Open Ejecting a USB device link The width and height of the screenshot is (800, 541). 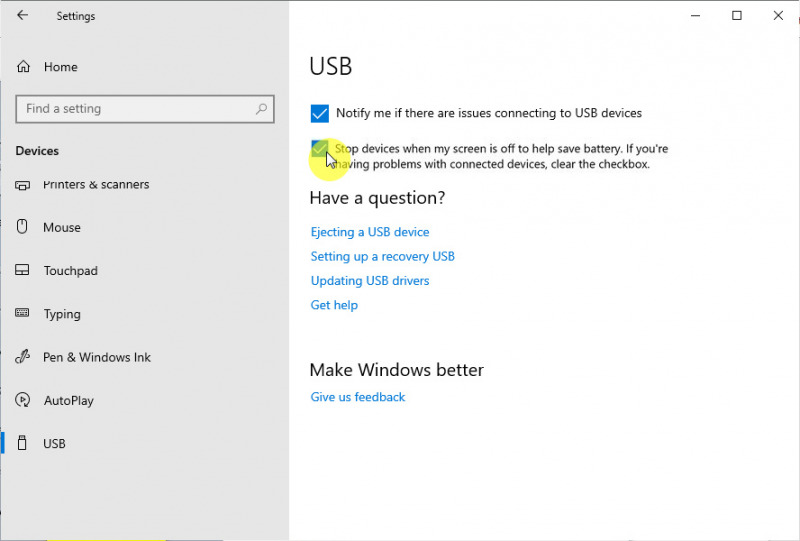pyautogui.click(x=370, y=232)
